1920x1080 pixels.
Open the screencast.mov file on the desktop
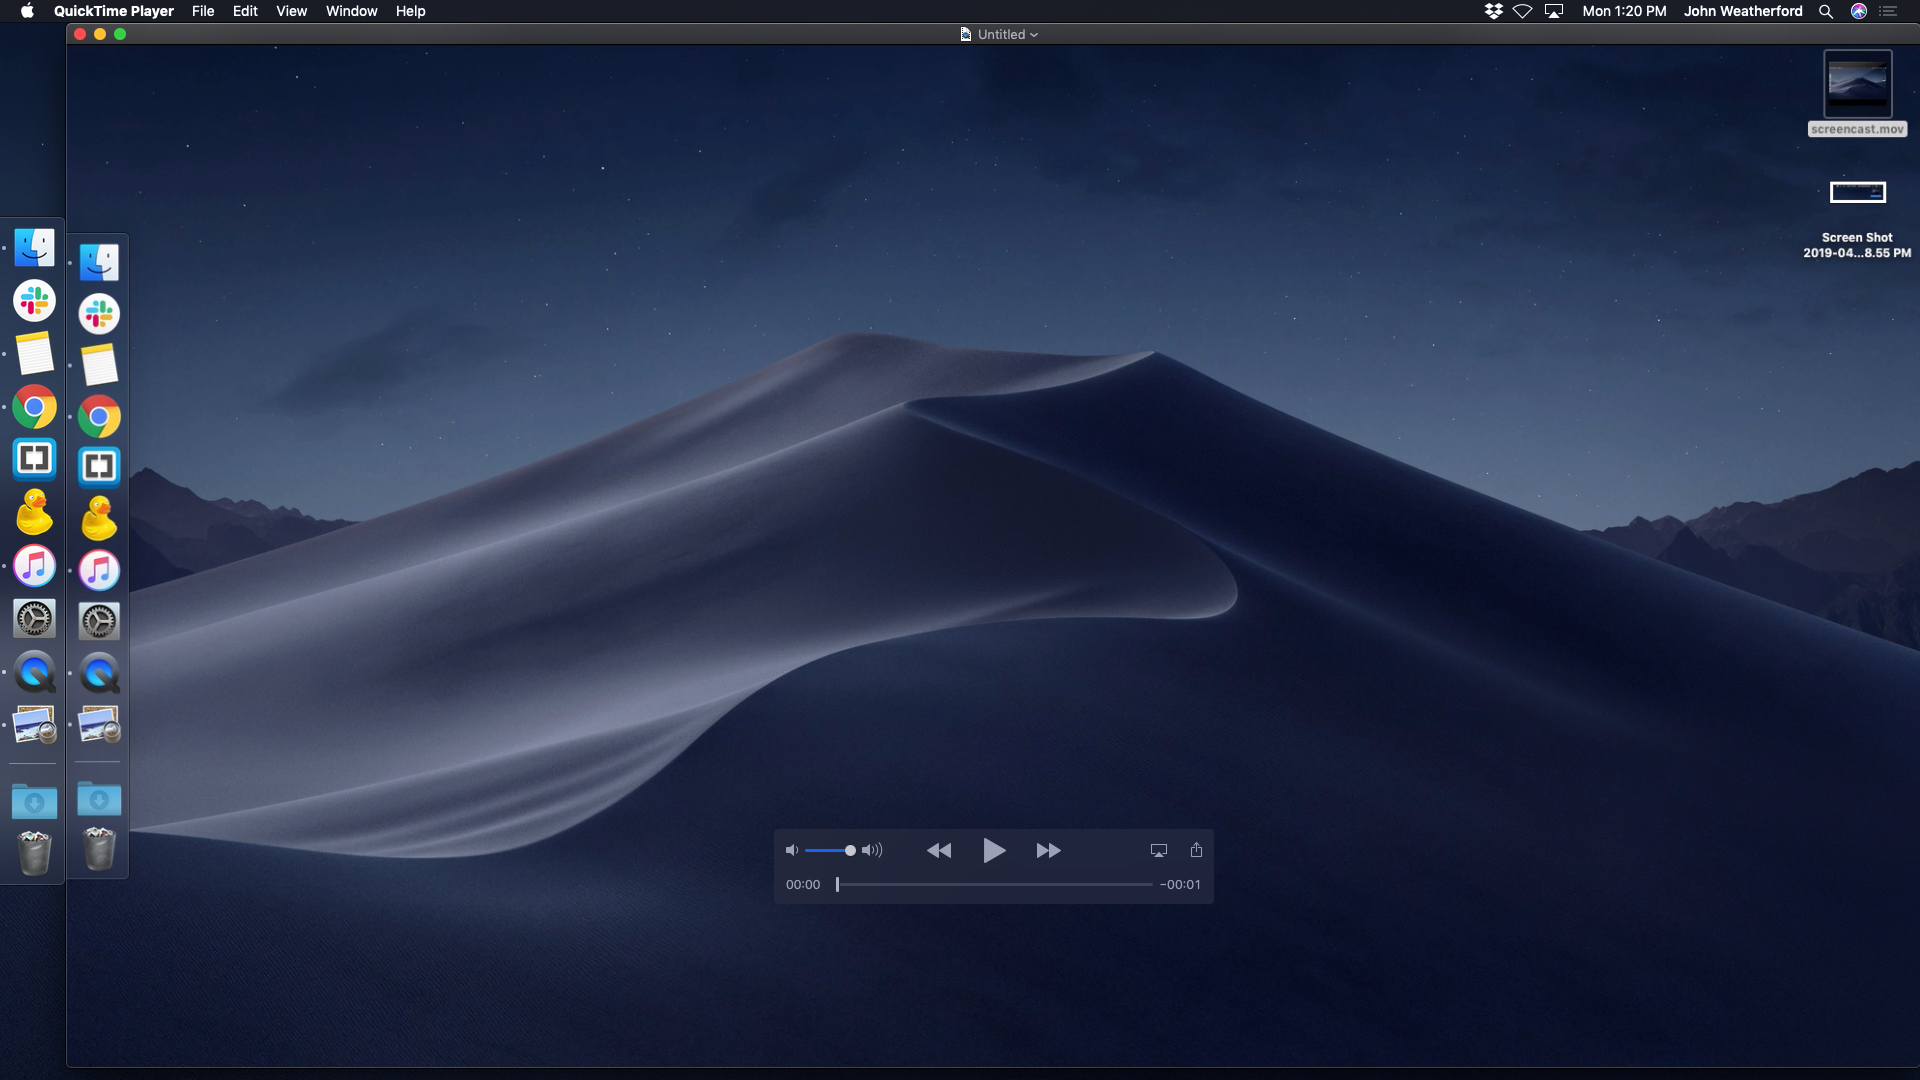click(1858, 85)
